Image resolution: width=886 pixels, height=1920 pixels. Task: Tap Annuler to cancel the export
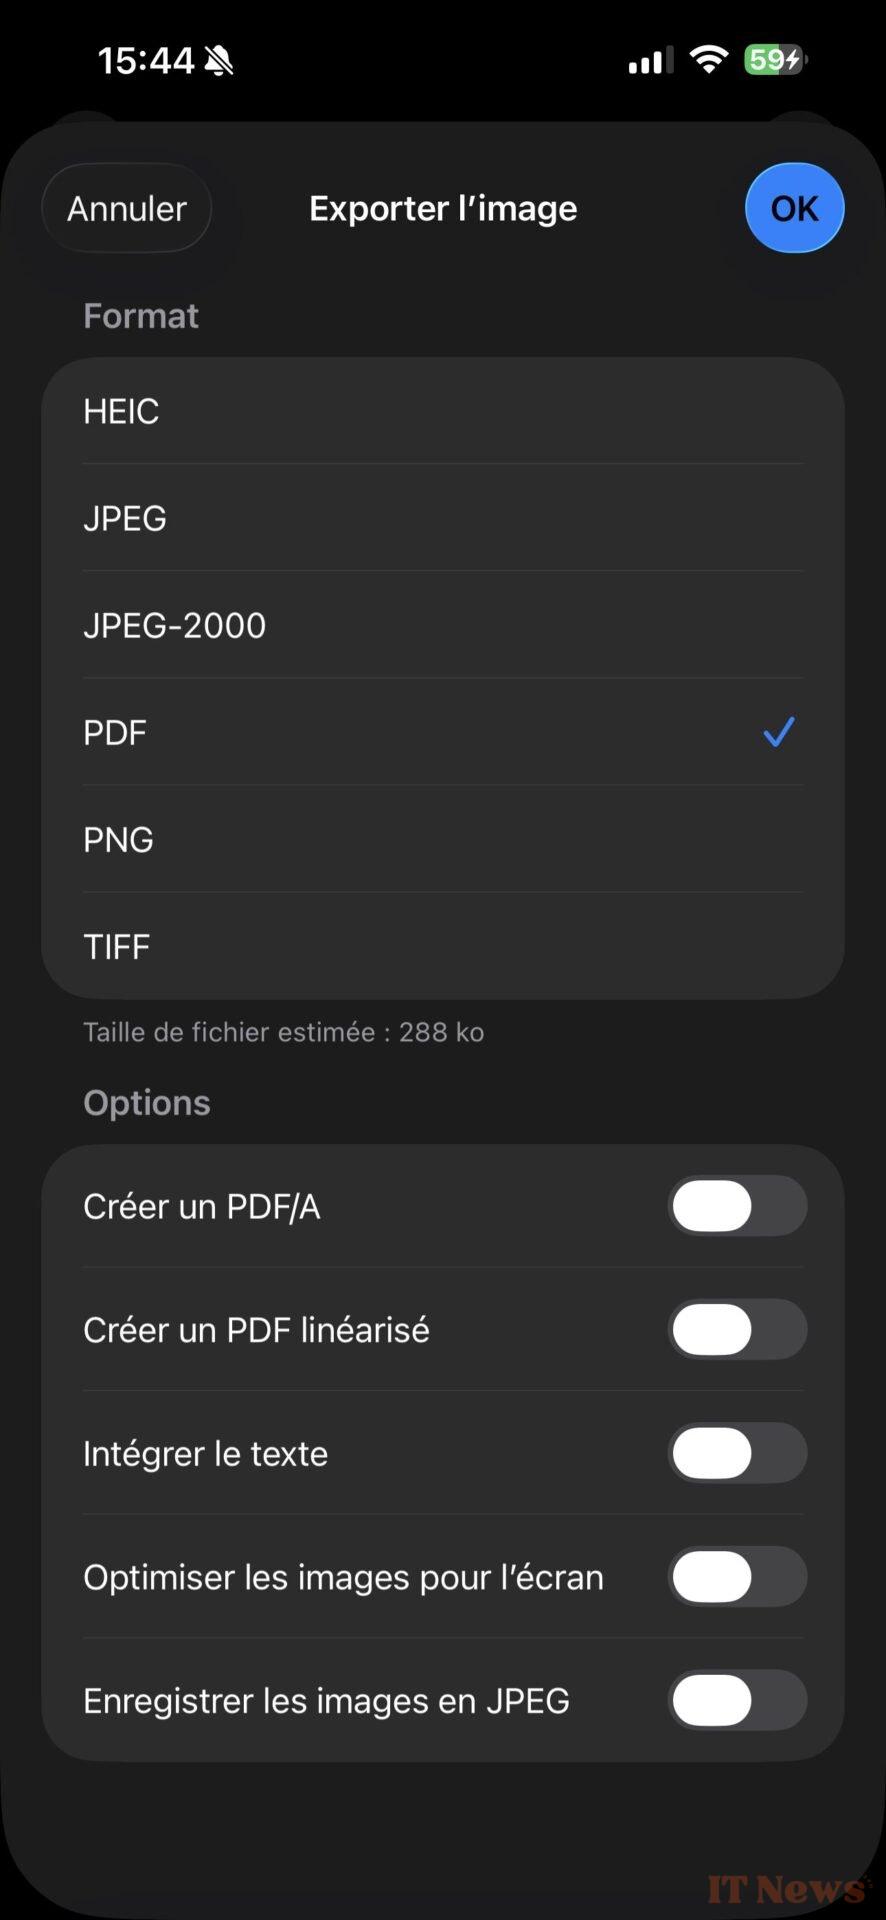(x=127, y=208)
